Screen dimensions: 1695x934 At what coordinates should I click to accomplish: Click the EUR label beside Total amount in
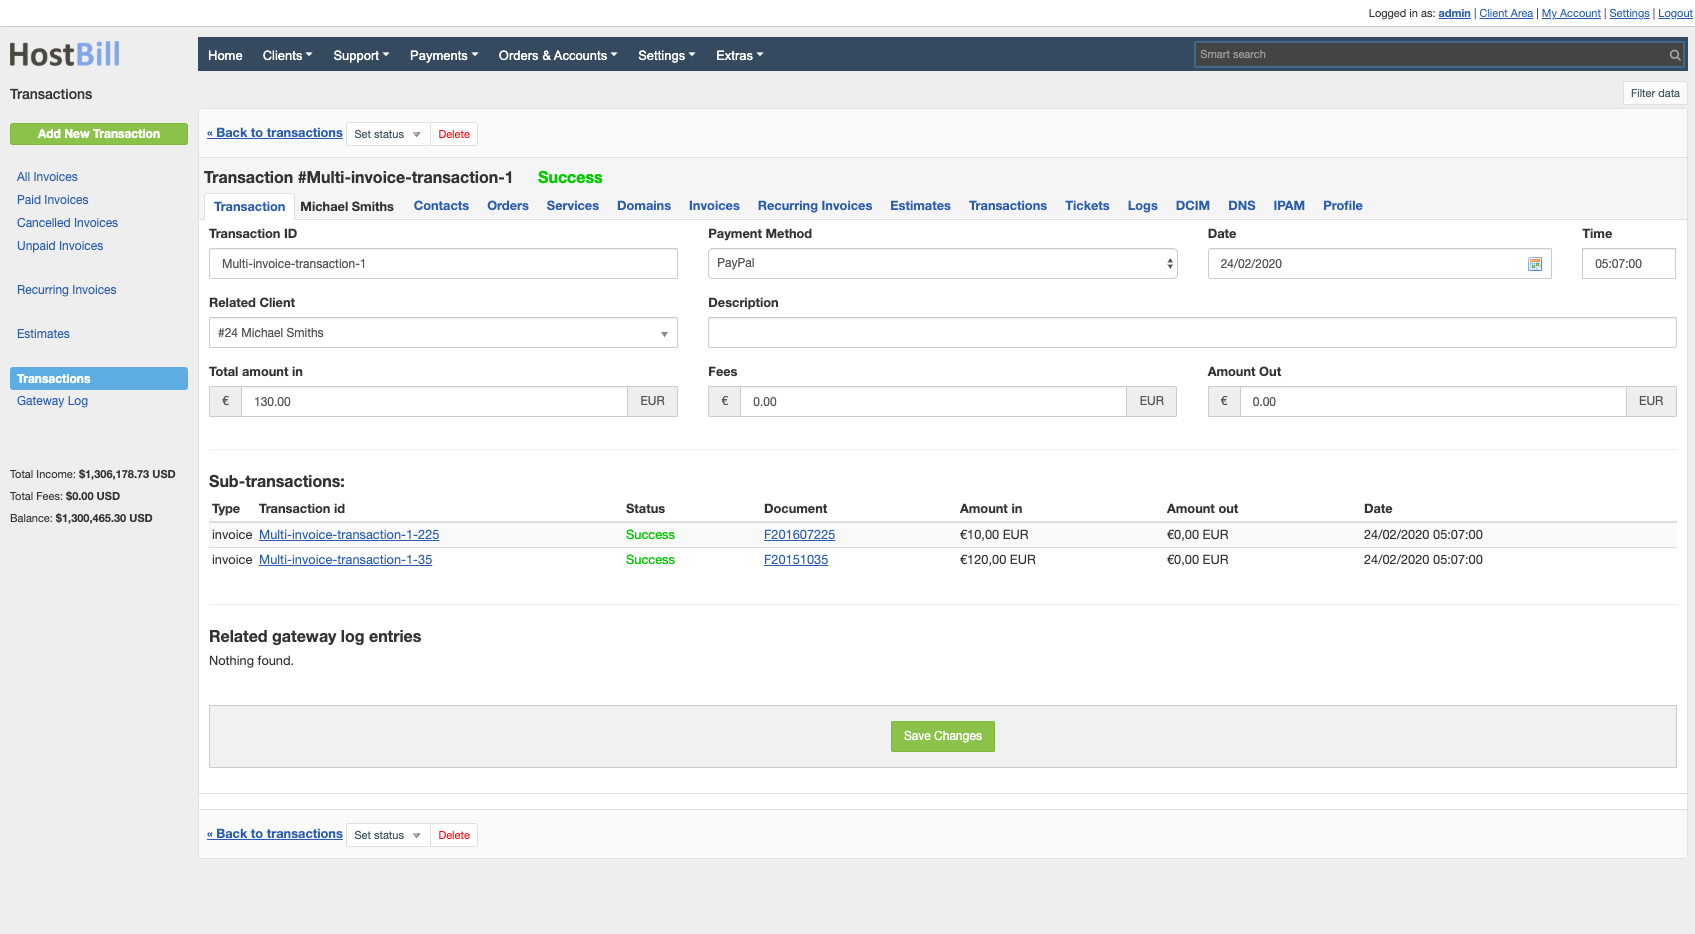click(652, 401)
